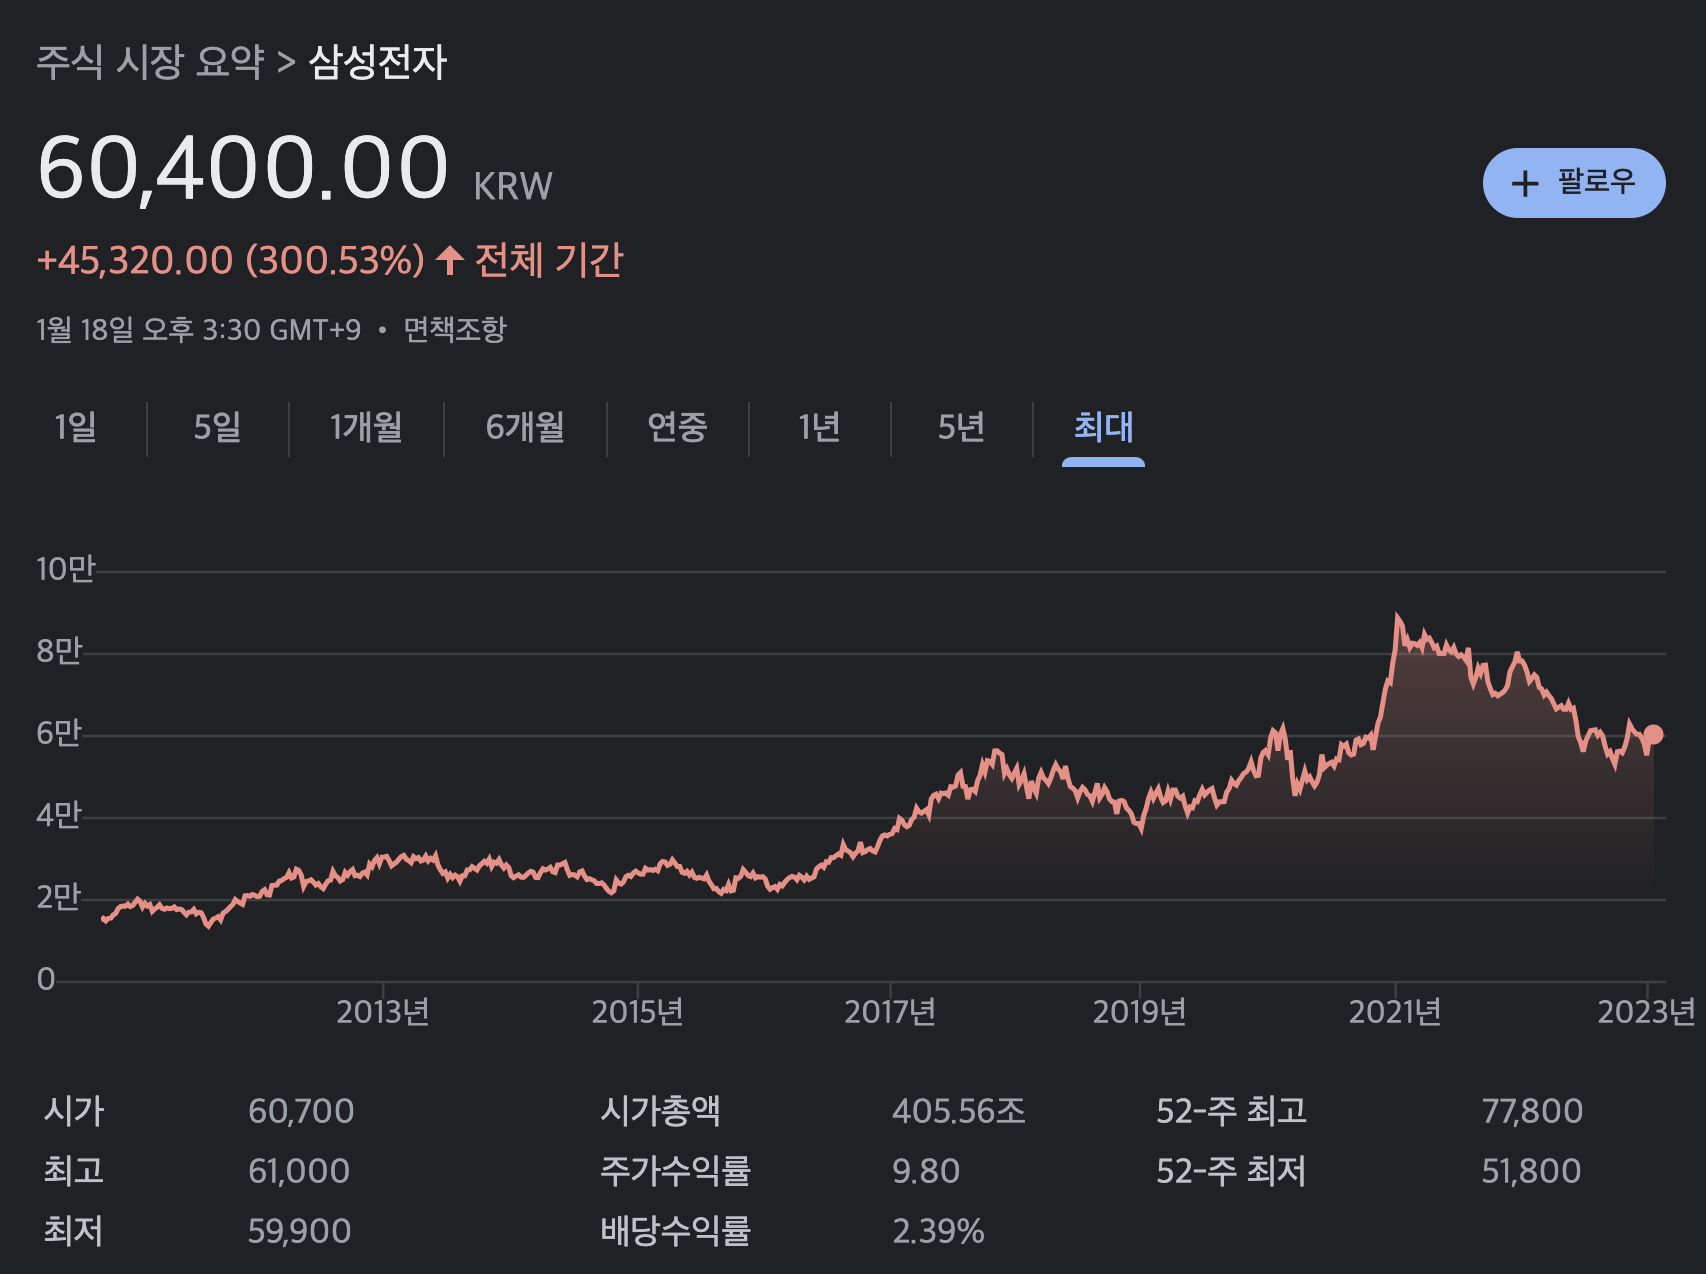Click the 배당수익률 label

point(675,1231)
